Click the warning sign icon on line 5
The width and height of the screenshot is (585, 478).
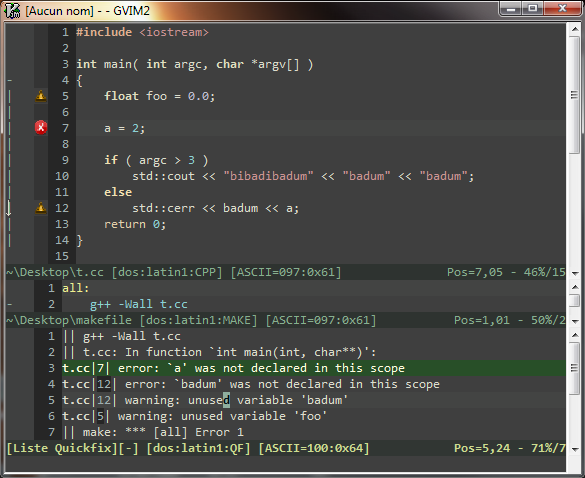(41, 96)
